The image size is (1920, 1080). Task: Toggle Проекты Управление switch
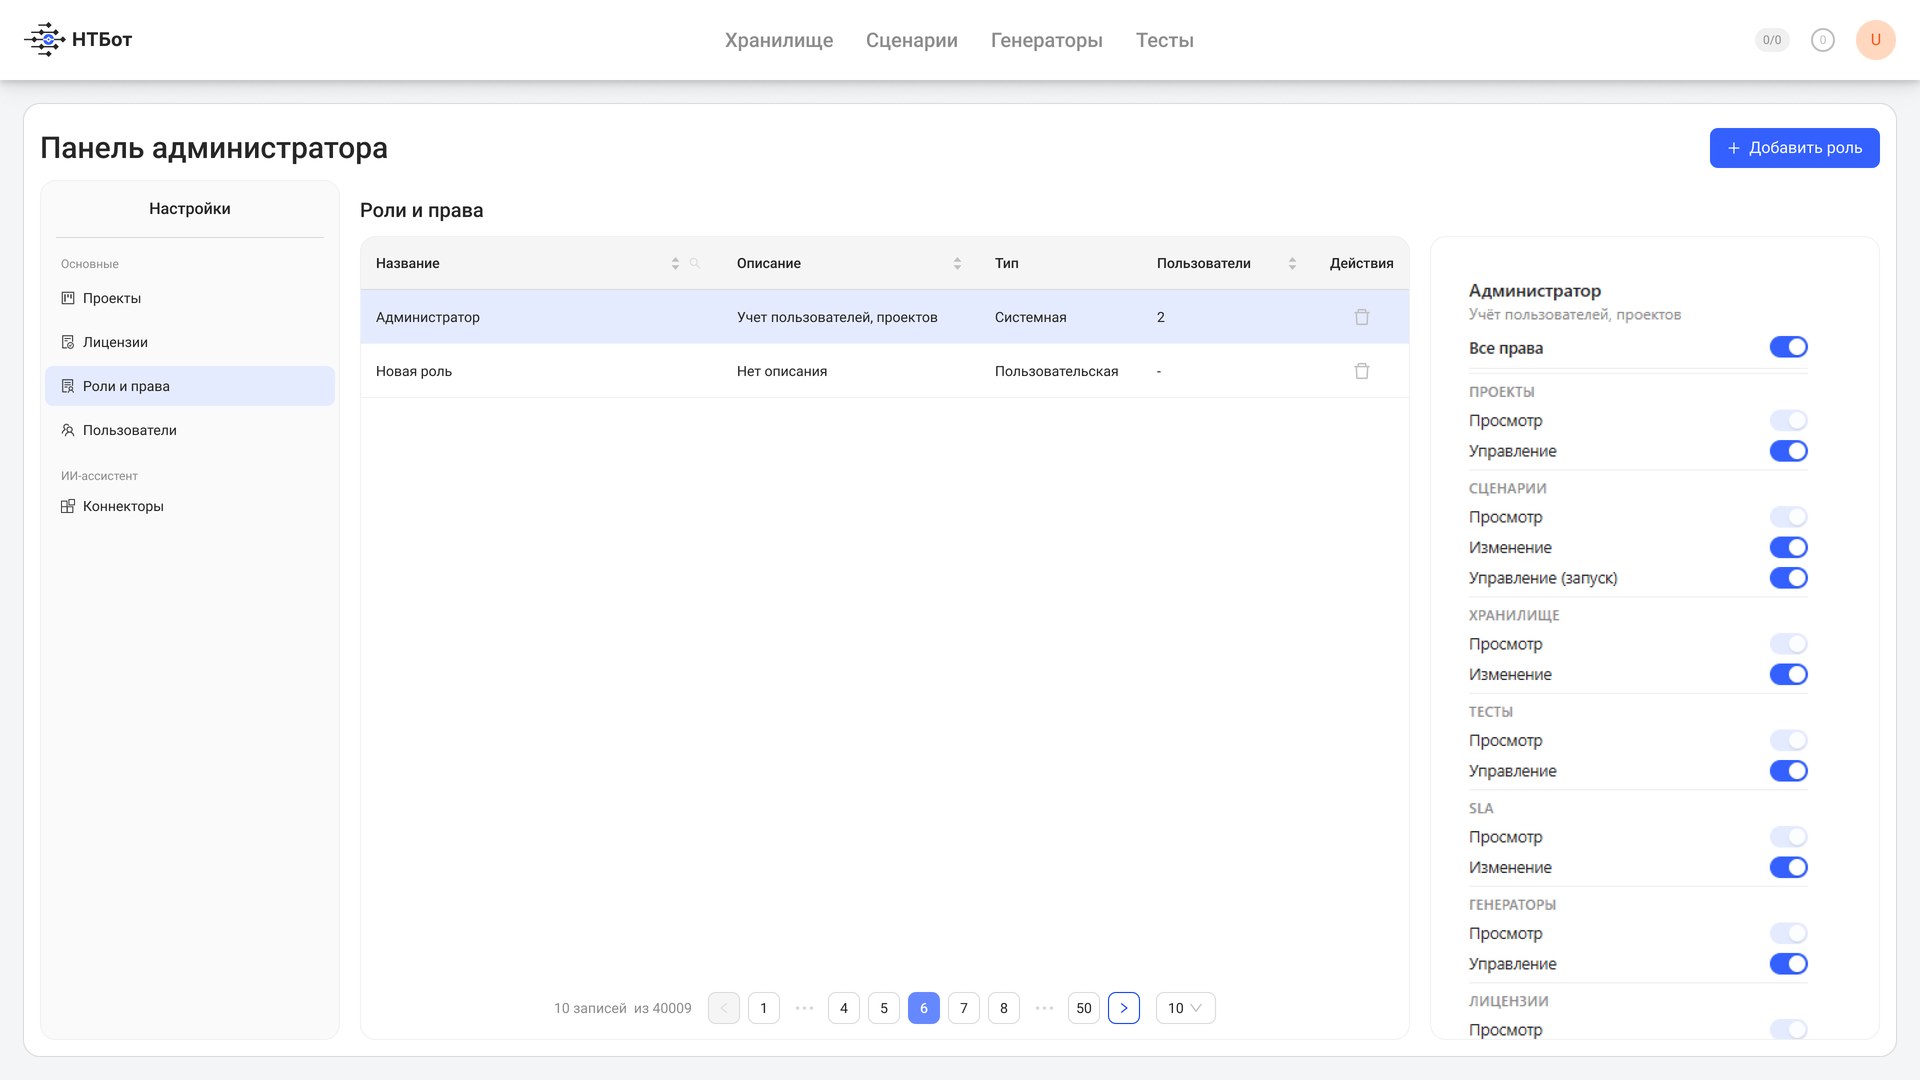(x=1788, y=451)
